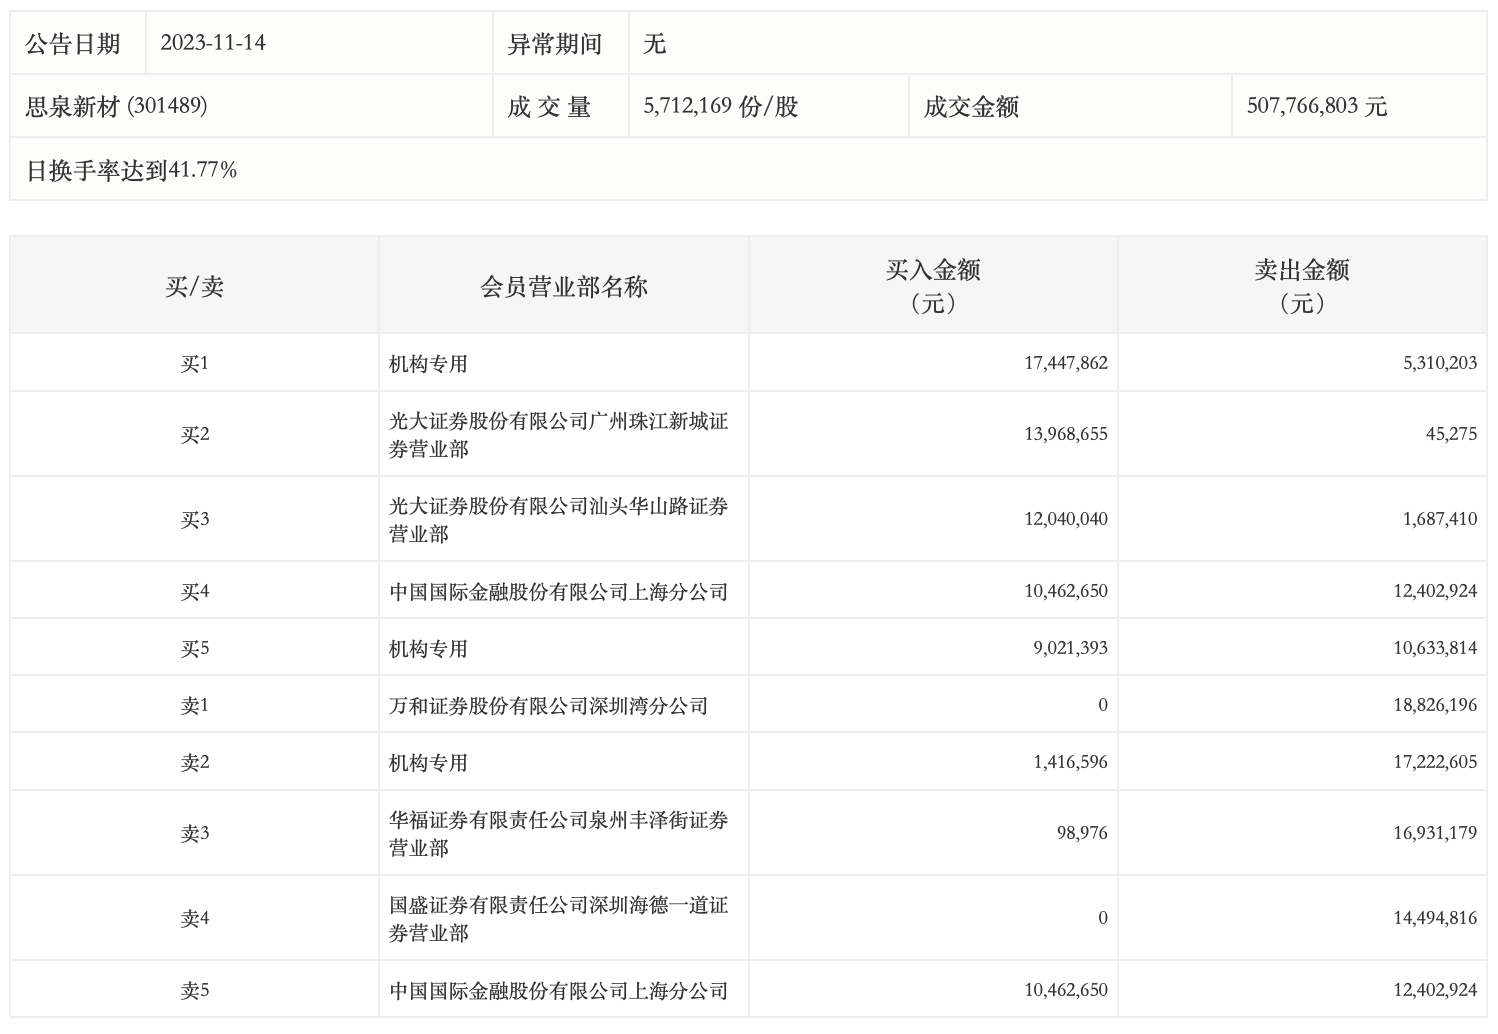Click the 卖5 row label
Image resolution: width=1498 pixels, height=1034 pixels.
point(194,990)
